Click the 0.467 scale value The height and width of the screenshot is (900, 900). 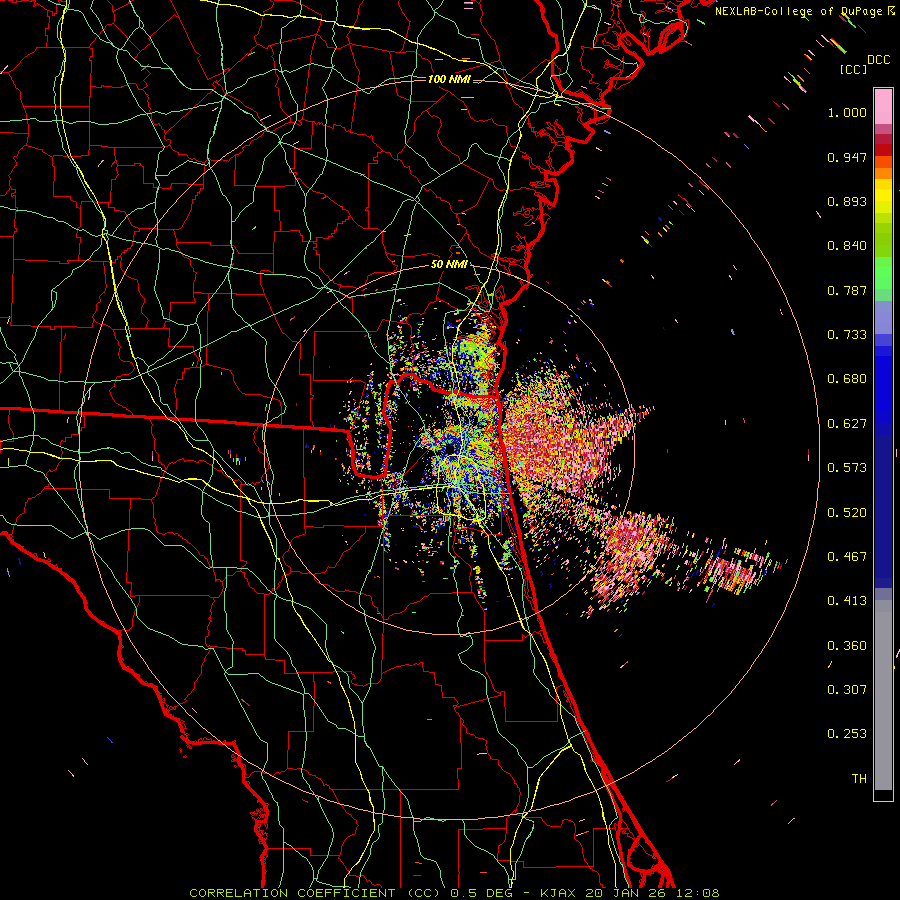847,557
